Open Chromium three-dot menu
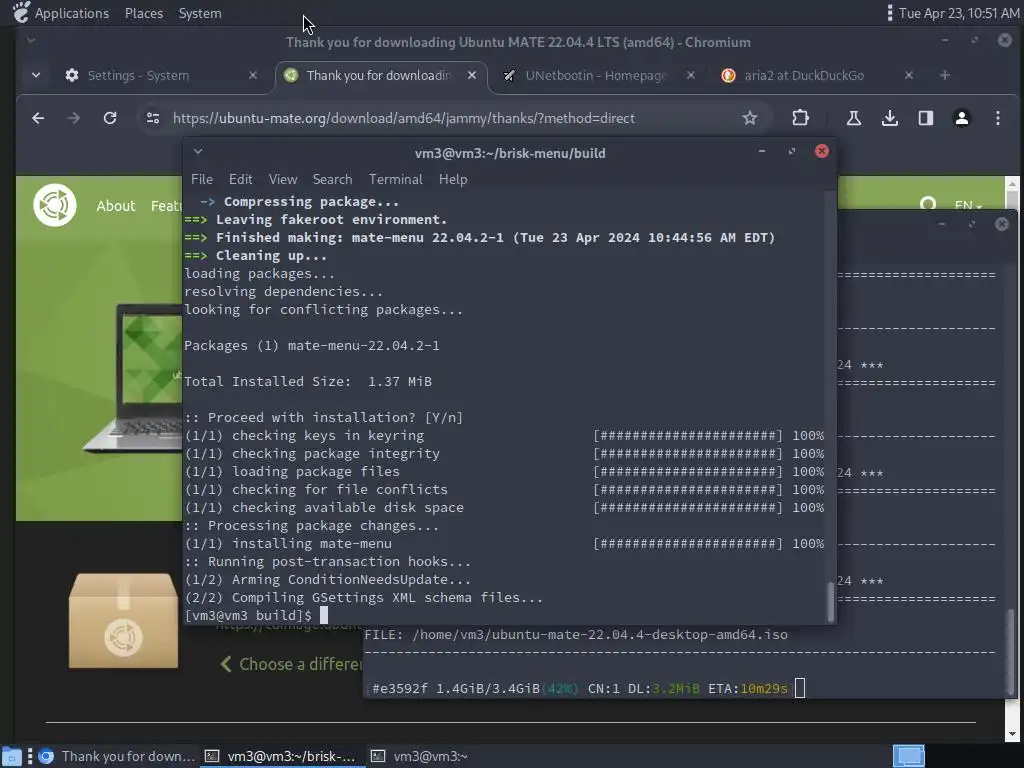The width and height of the screenshot is (1024, 768). coord(997,118)
